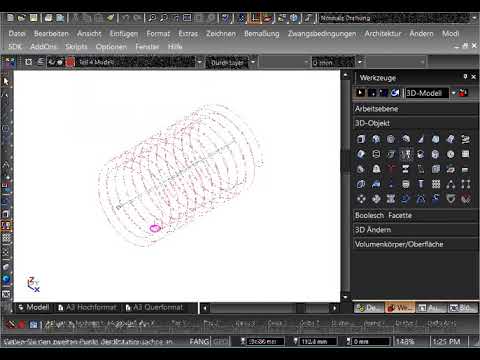The image size is (480, 360).
Task: Click the 3D-Modell text field in Werkzeuge
Action: pyautogui.click(x=426, y=93)
